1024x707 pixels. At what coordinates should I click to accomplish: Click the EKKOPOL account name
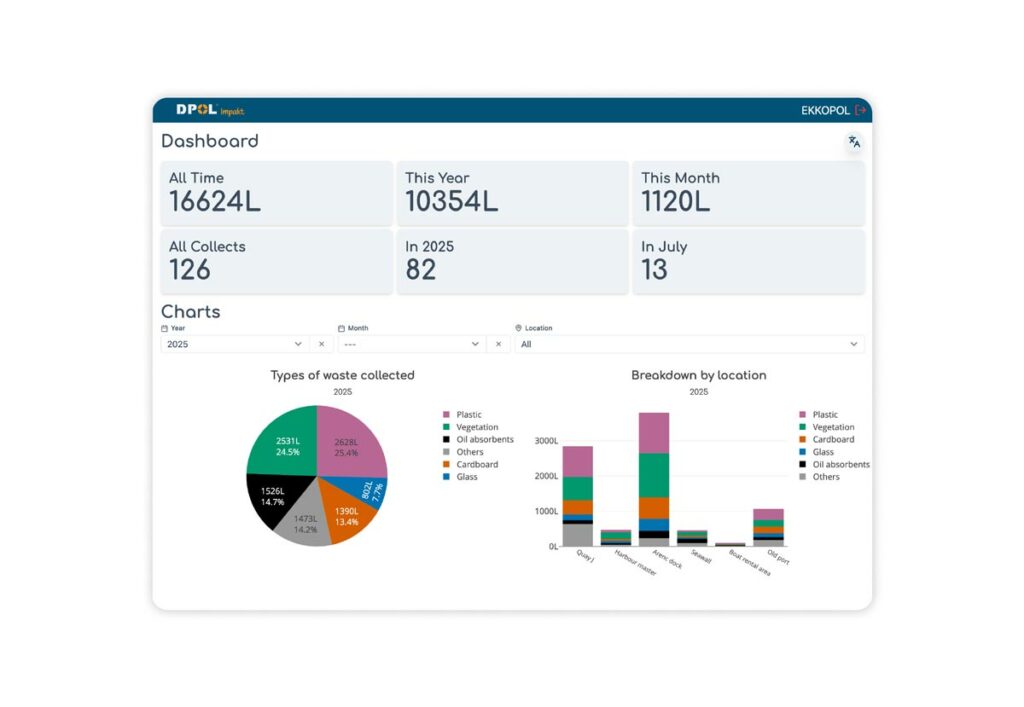pos(825,110)
